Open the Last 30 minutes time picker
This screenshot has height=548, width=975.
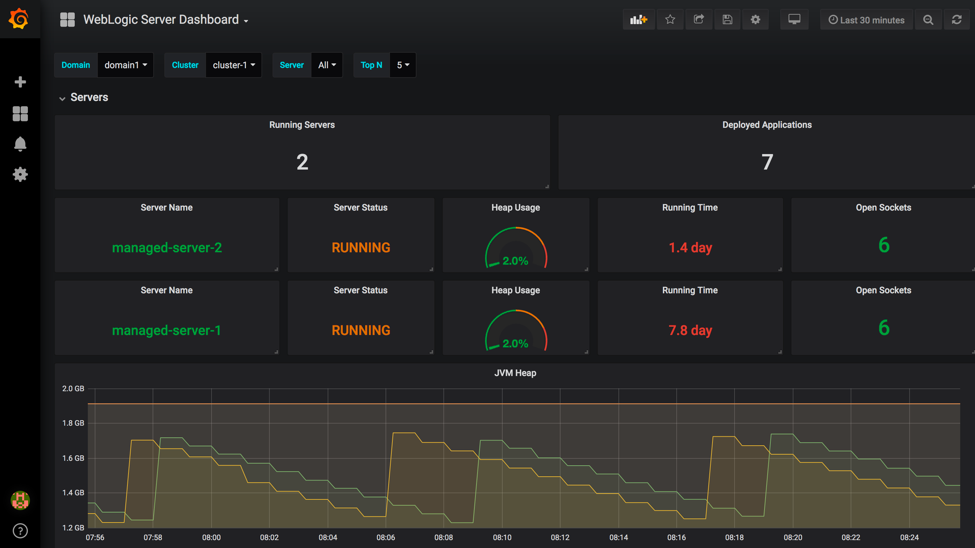click(x=866, y=20)
